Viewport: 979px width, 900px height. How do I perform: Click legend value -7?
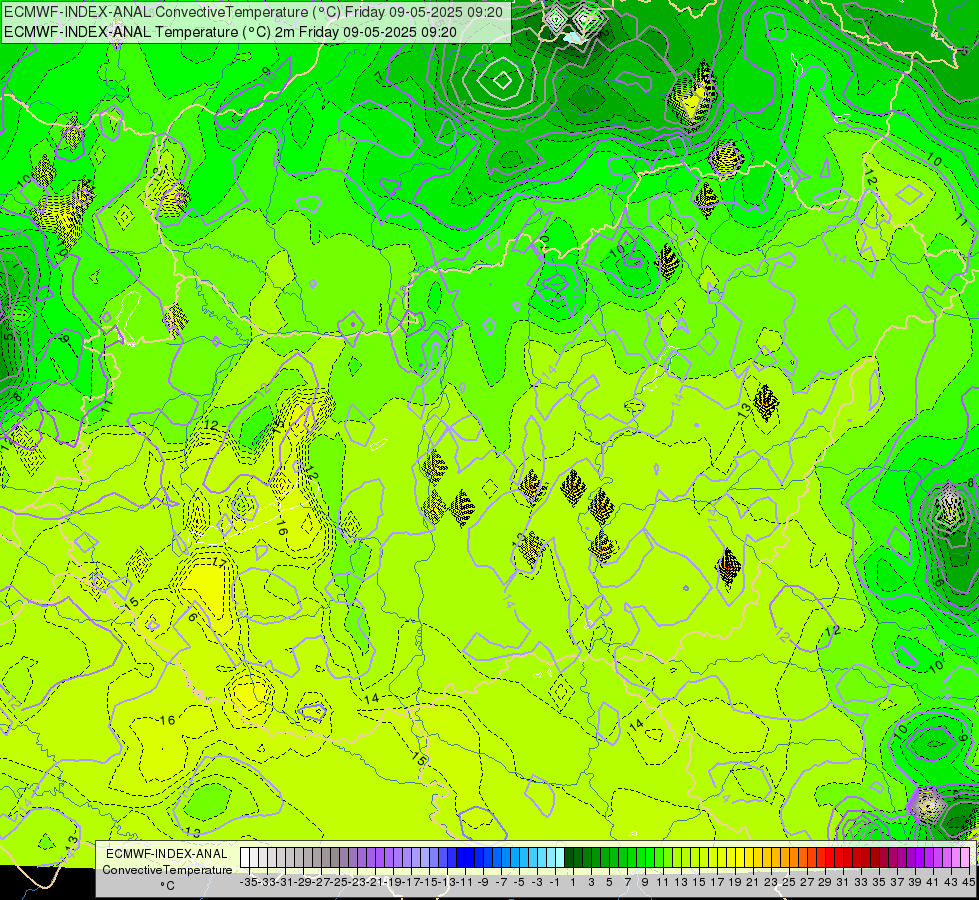[x=501, y=882]
